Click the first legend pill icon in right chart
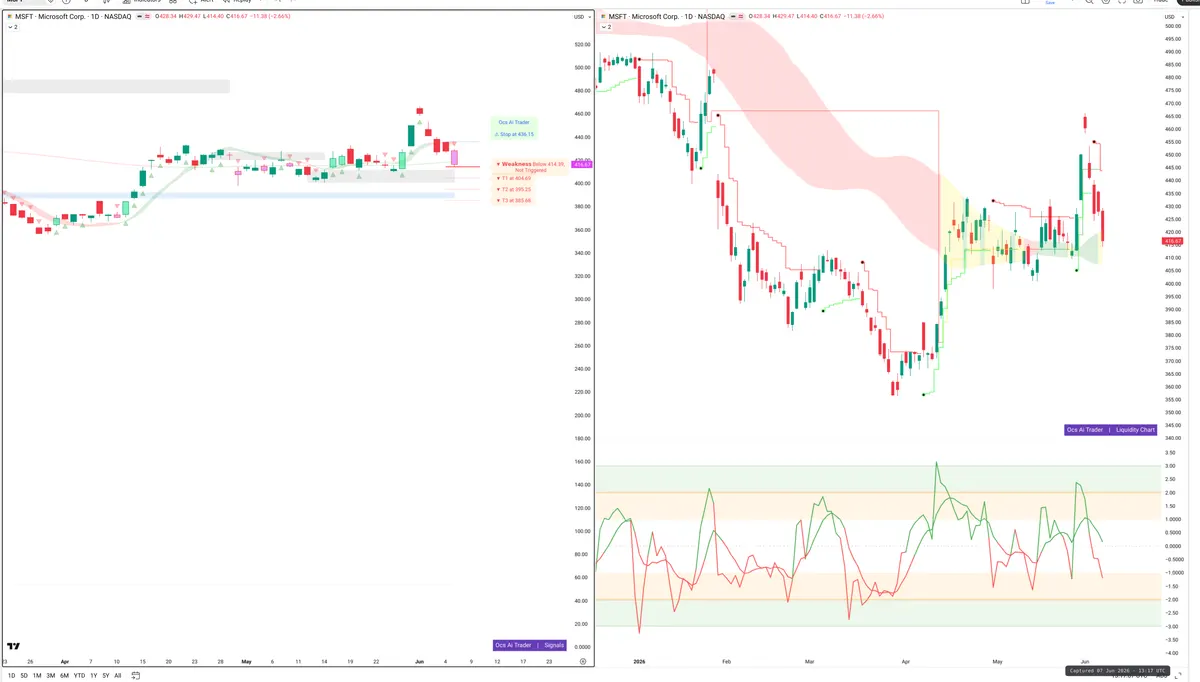This screenshot has width=1200, height=682. (733, 16)
